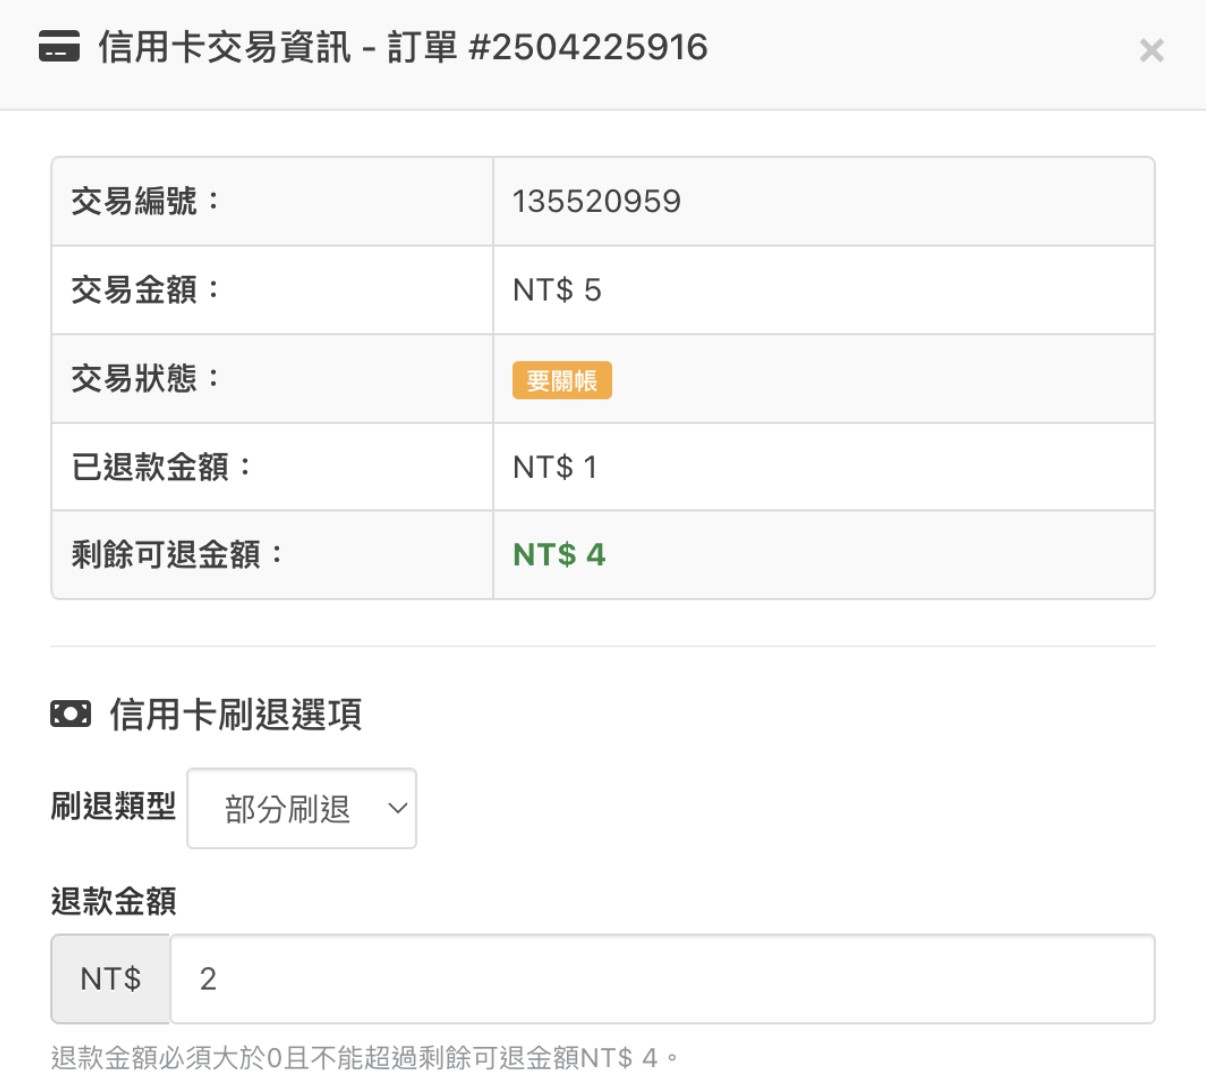Click the 退款金額 field label above the input
The image size is (1206, 1090).
pos(113,901)
